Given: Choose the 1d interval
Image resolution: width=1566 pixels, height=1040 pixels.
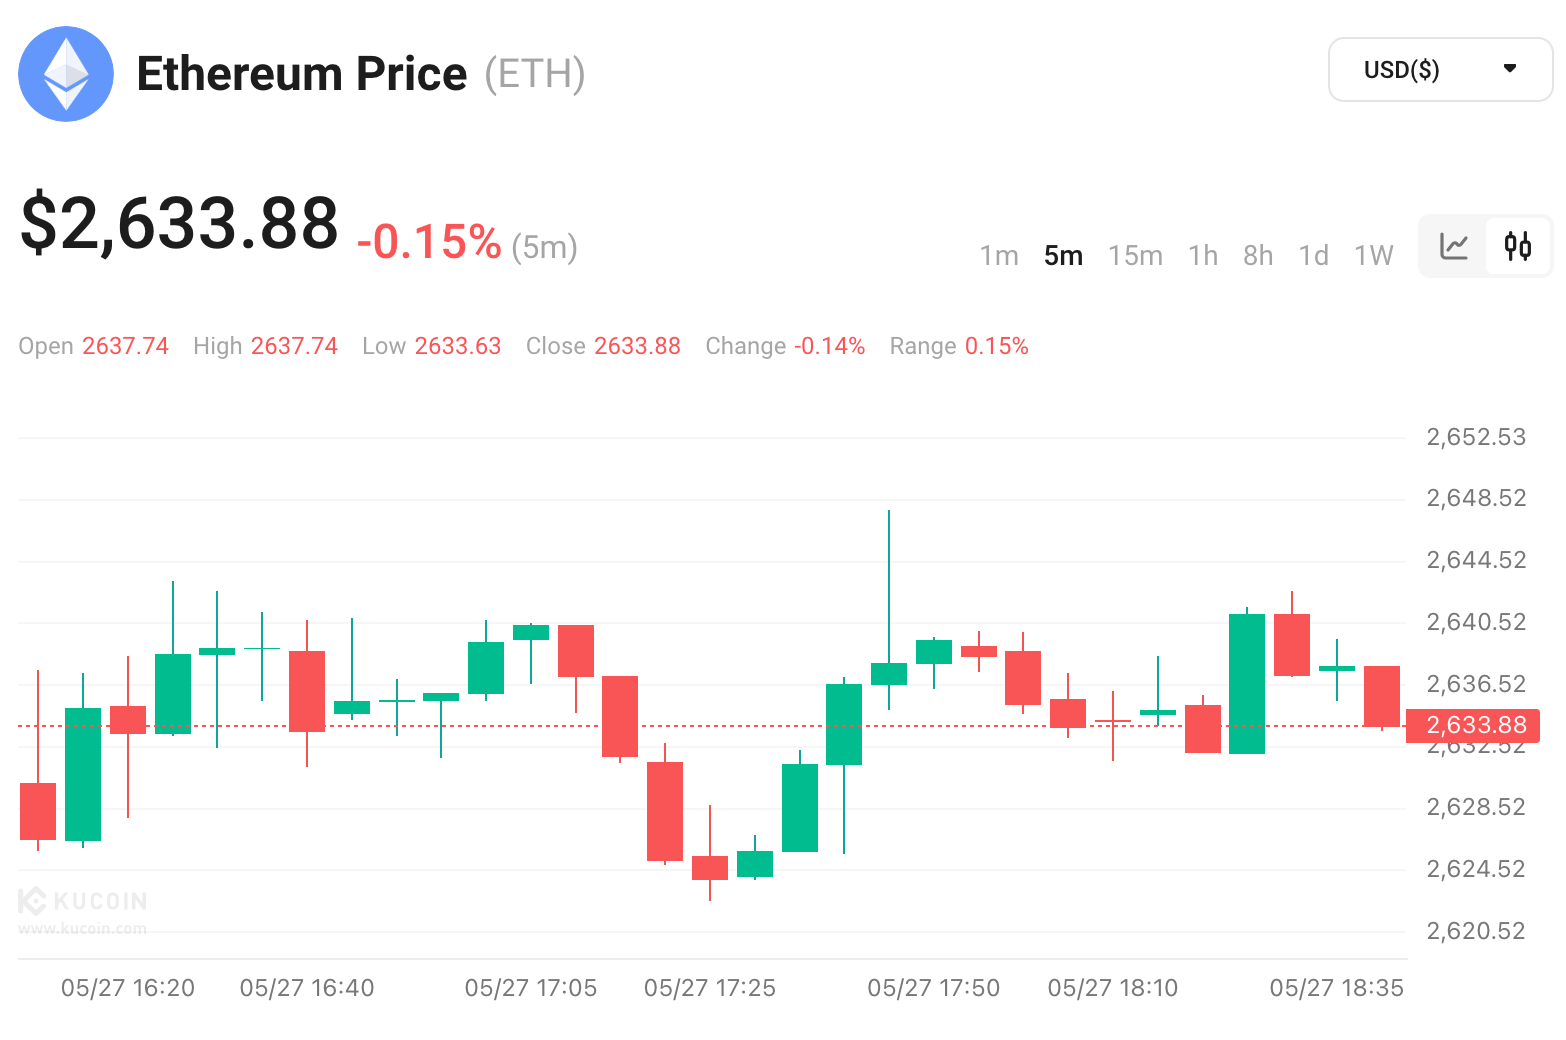Looking at the screenshot, I should pos(1313,256).
